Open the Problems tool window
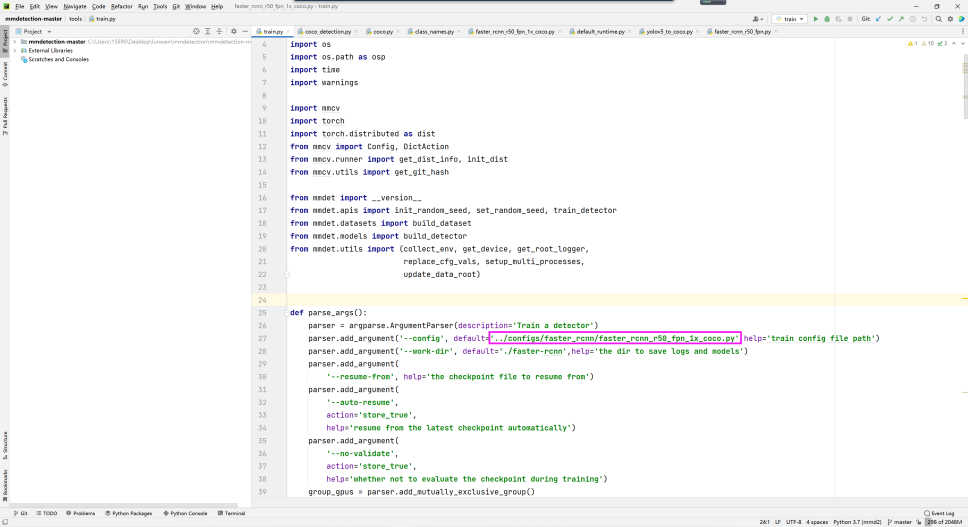Viewport: 968px width, 527px height. click(80, 513)
